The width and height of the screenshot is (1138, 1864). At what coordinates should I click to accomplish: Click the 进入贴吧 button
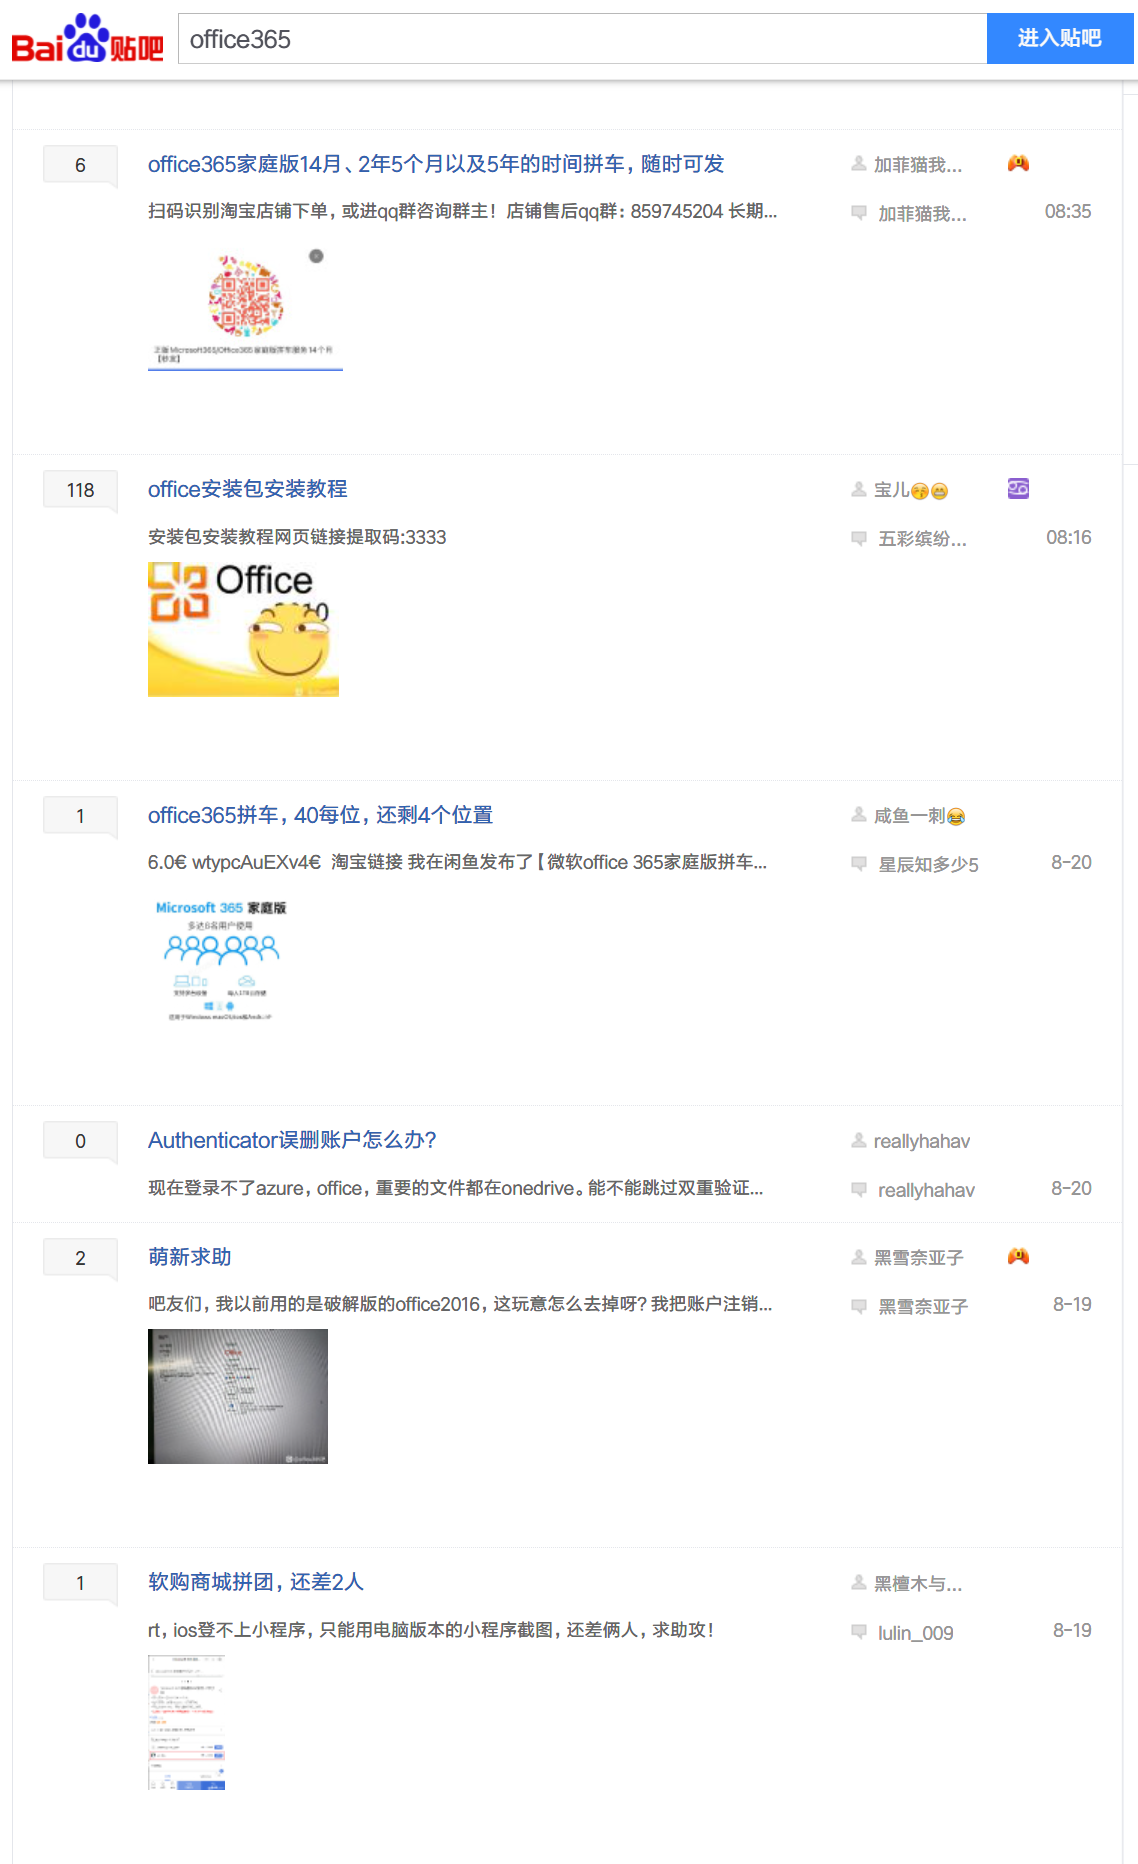[1059, 39]
